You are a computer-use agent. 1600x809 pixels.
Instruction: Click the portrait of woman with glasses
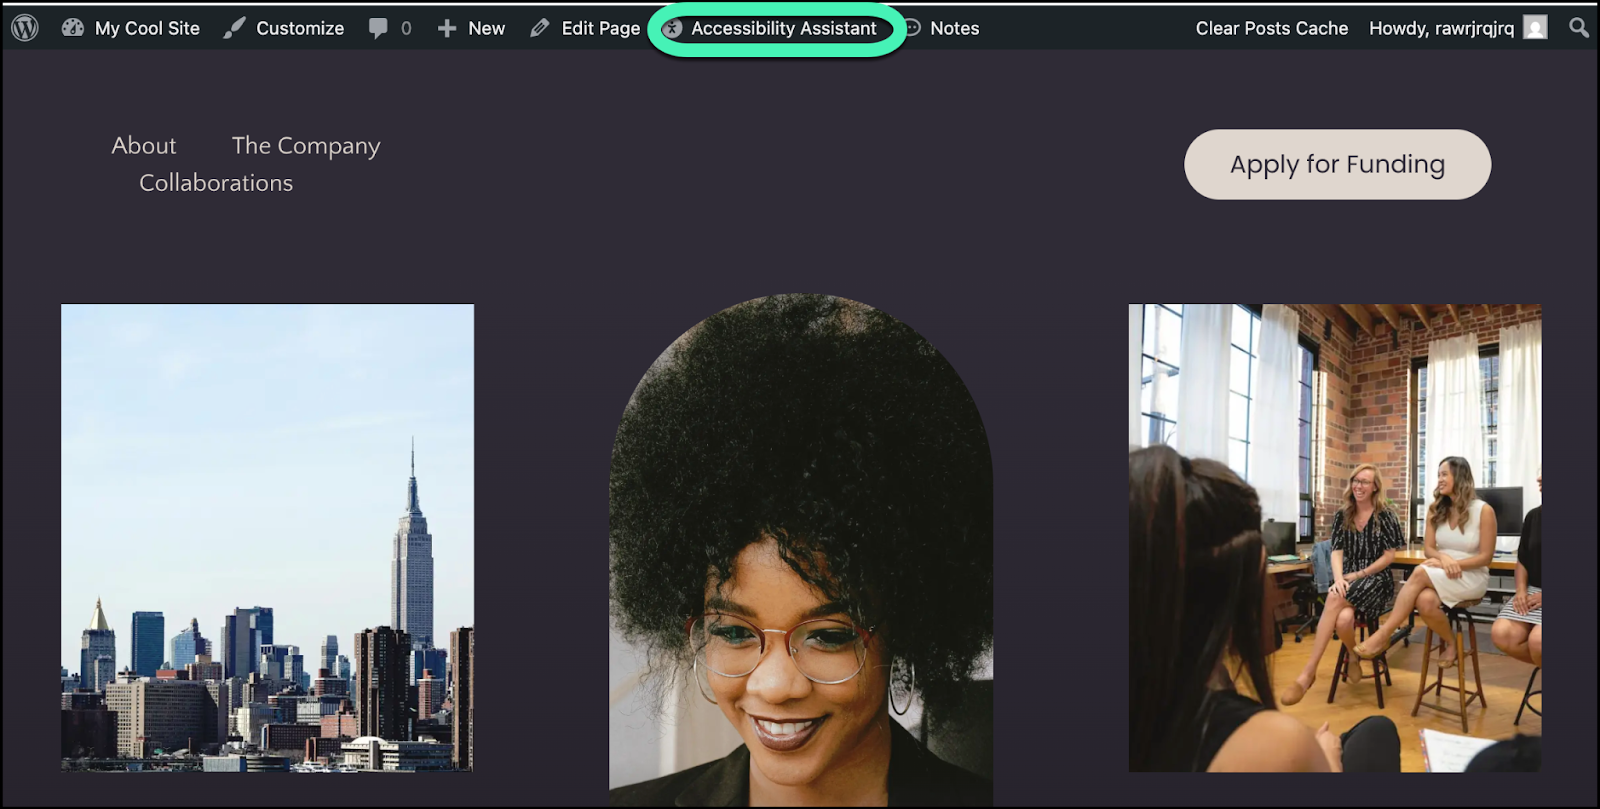pyautogui.click(x=801, y=550)
